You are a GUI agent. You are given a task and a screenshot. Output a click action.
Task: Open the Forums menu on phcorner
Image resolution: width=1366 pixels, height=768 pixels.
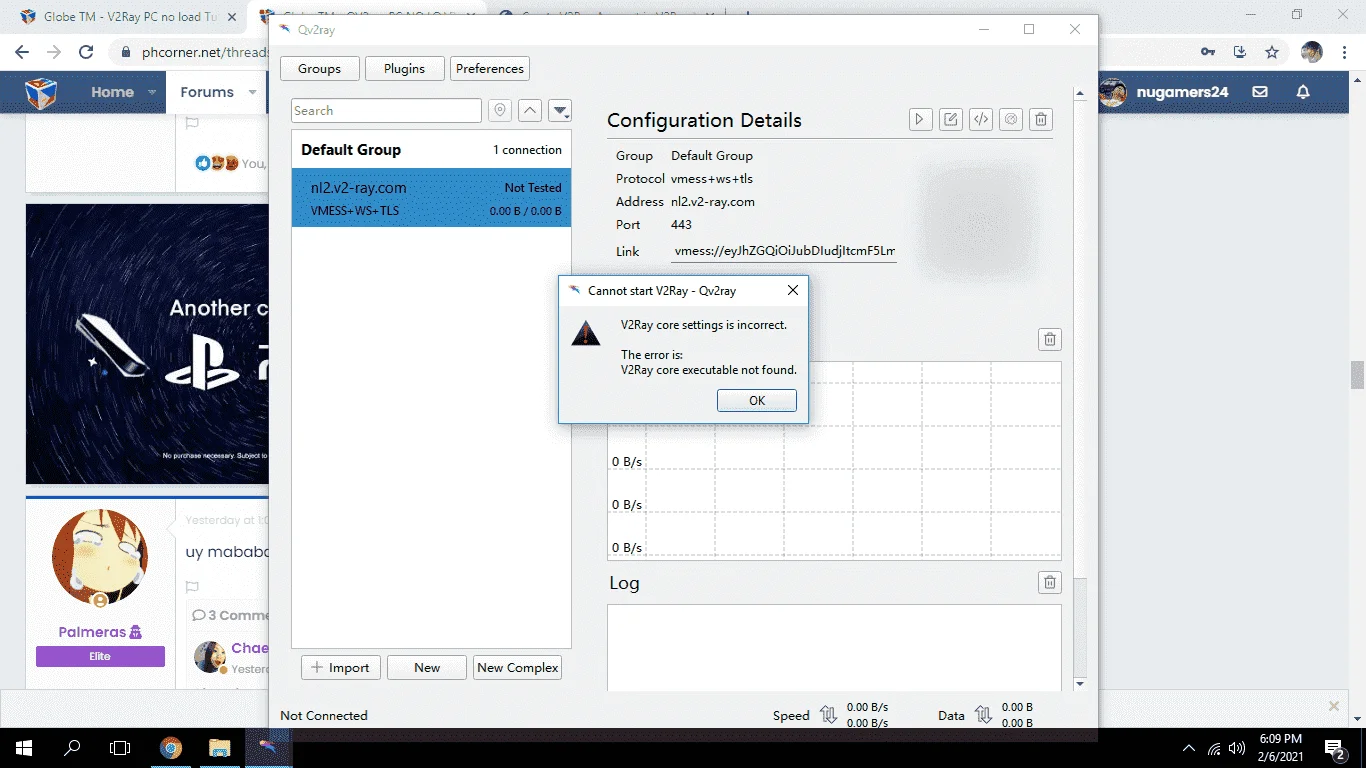[x=207, y=92]
